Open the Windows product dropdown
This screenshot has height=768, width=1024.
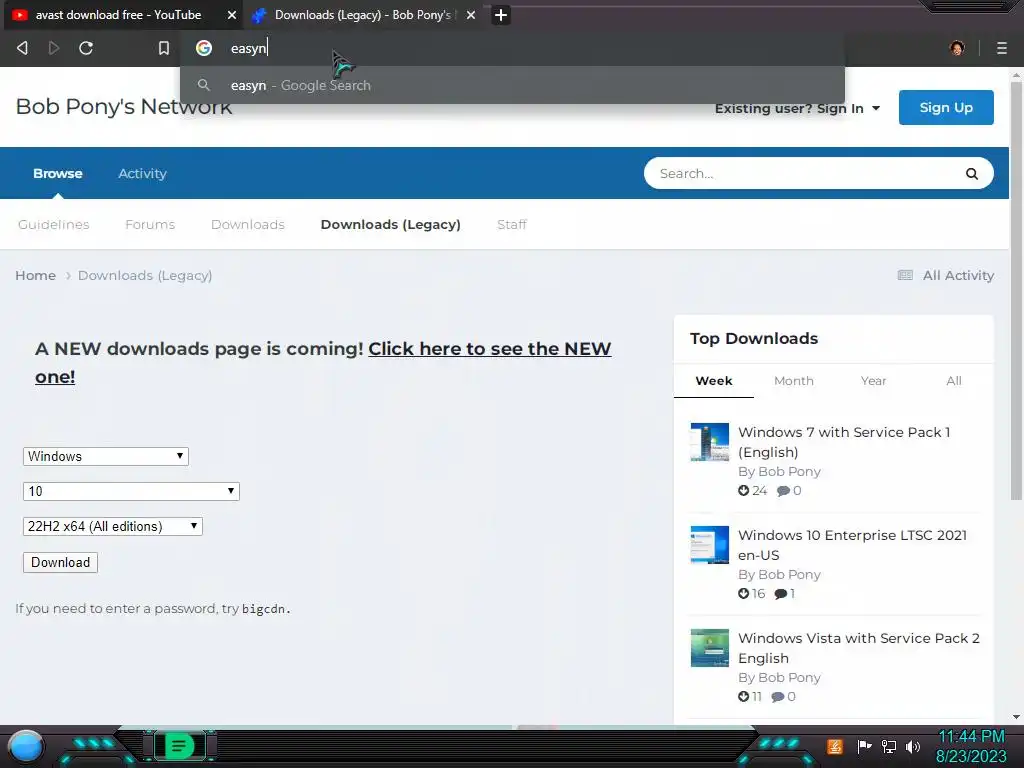pos(106,456)
